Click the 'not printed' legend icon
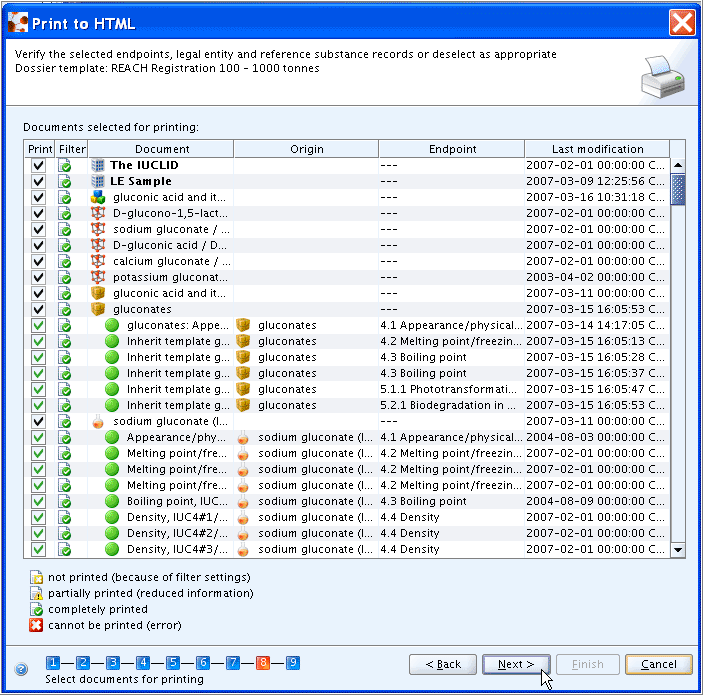The height and width of the screenshot is (695, 703). coord(36,578)
